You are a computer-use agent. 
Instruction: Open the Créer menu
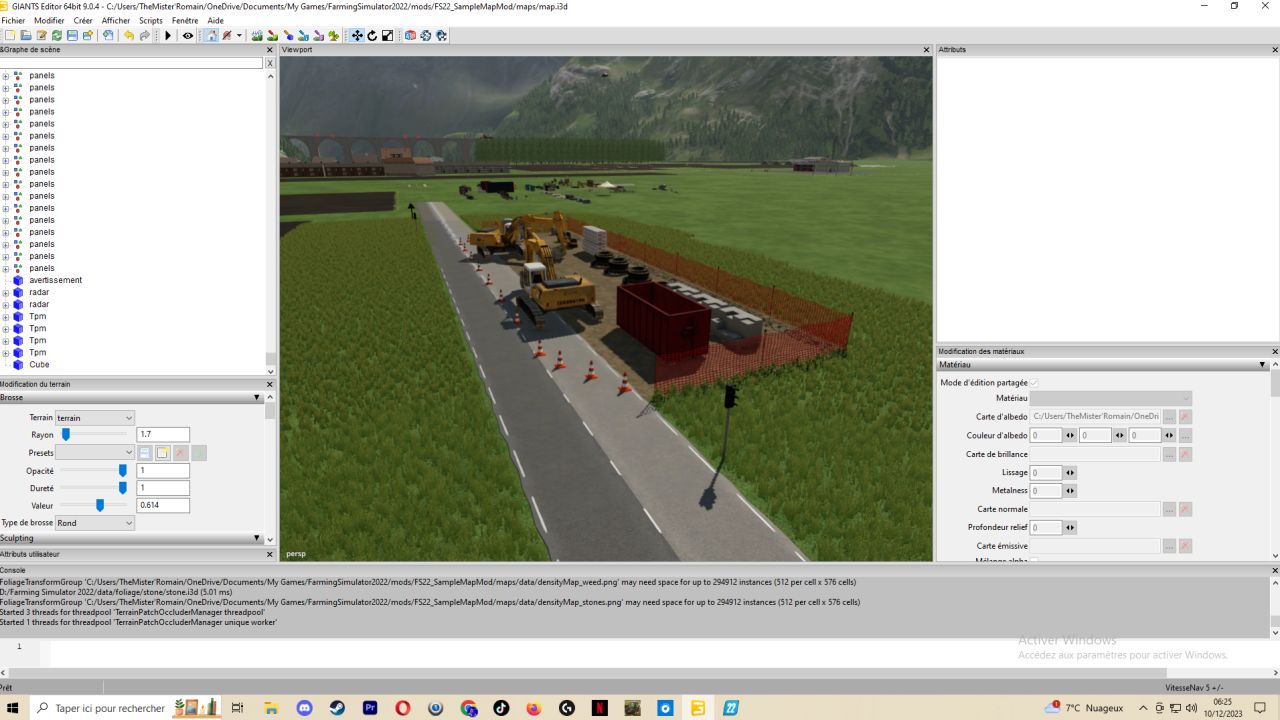coord(83,20)
